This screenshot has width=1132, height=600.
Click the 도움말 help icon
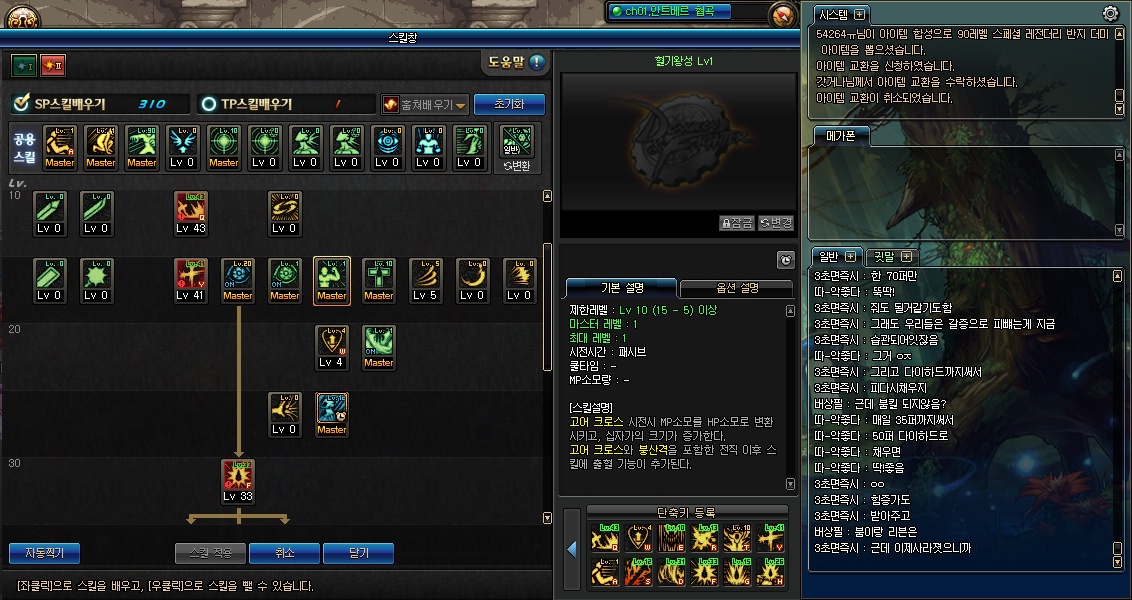536,62
